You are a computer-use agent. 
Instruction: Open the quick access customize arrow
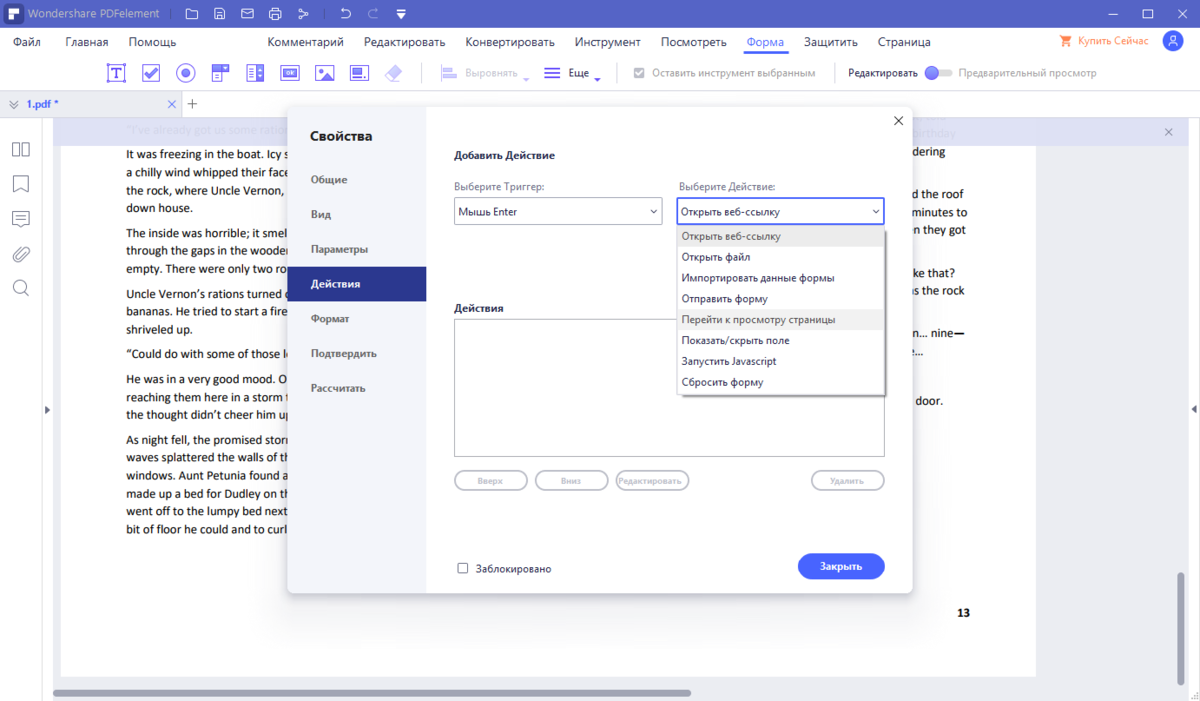[401, 14]
